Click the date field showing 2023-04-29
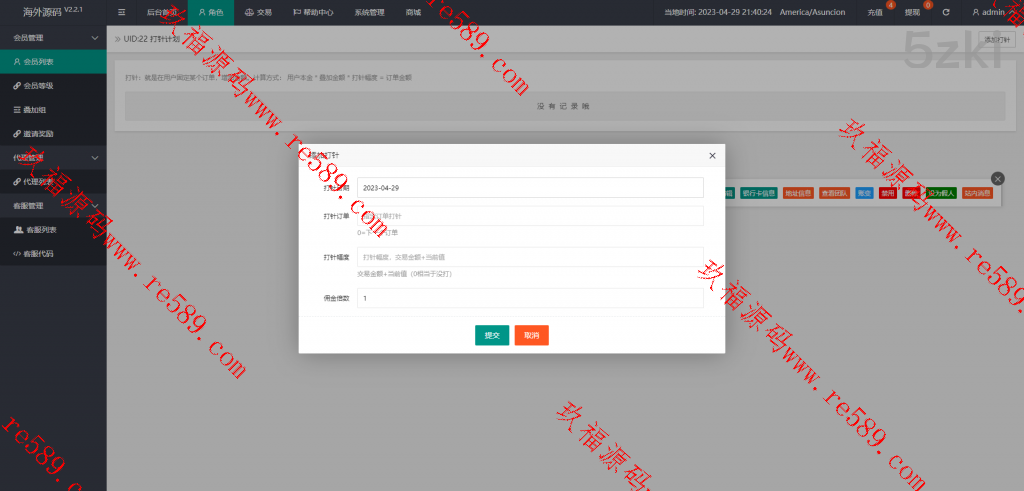The height and width of the screenshot is (491, 1024). click(x=530, y=188)
